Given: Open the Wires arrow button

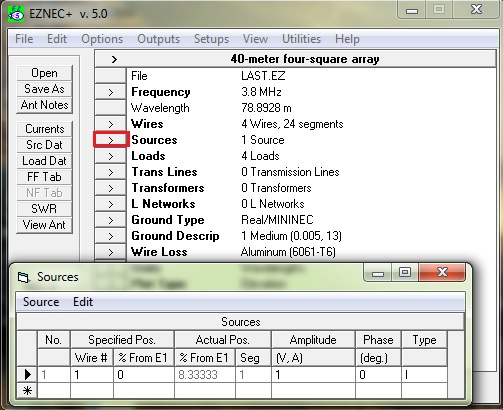Looking at the screenshot, I should pos(111,124).
